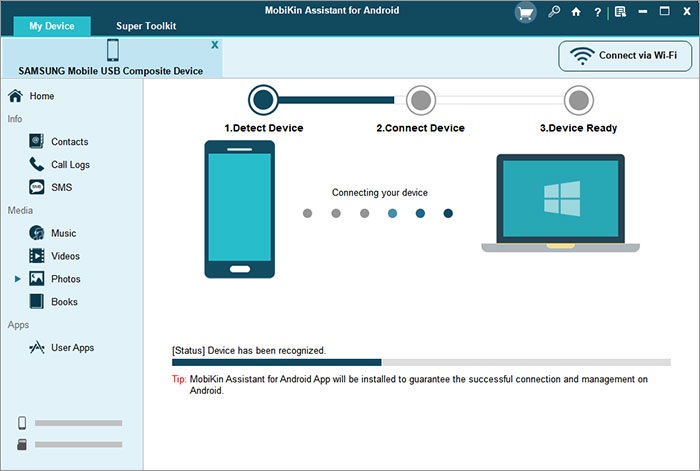Click the key register icon
The image size is (700, 471).
point(554,12)
